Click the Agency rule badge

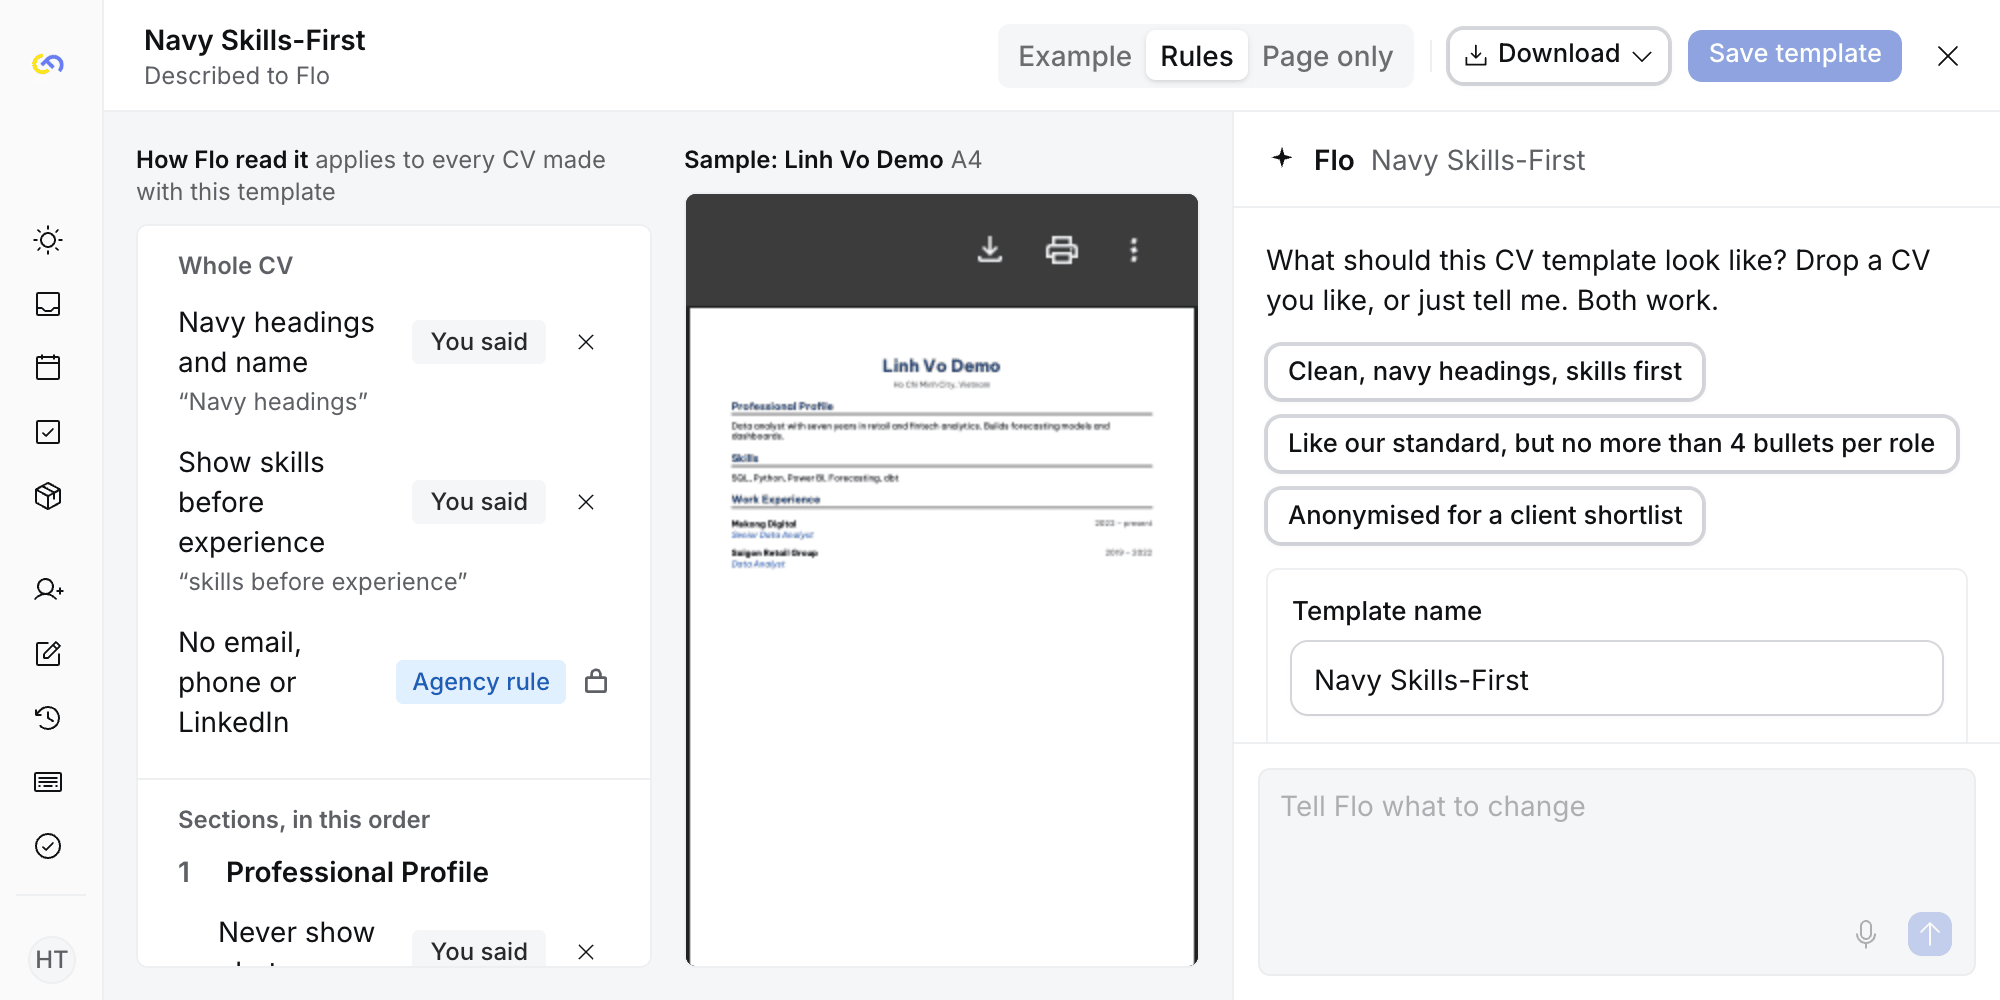coord(481,682)
